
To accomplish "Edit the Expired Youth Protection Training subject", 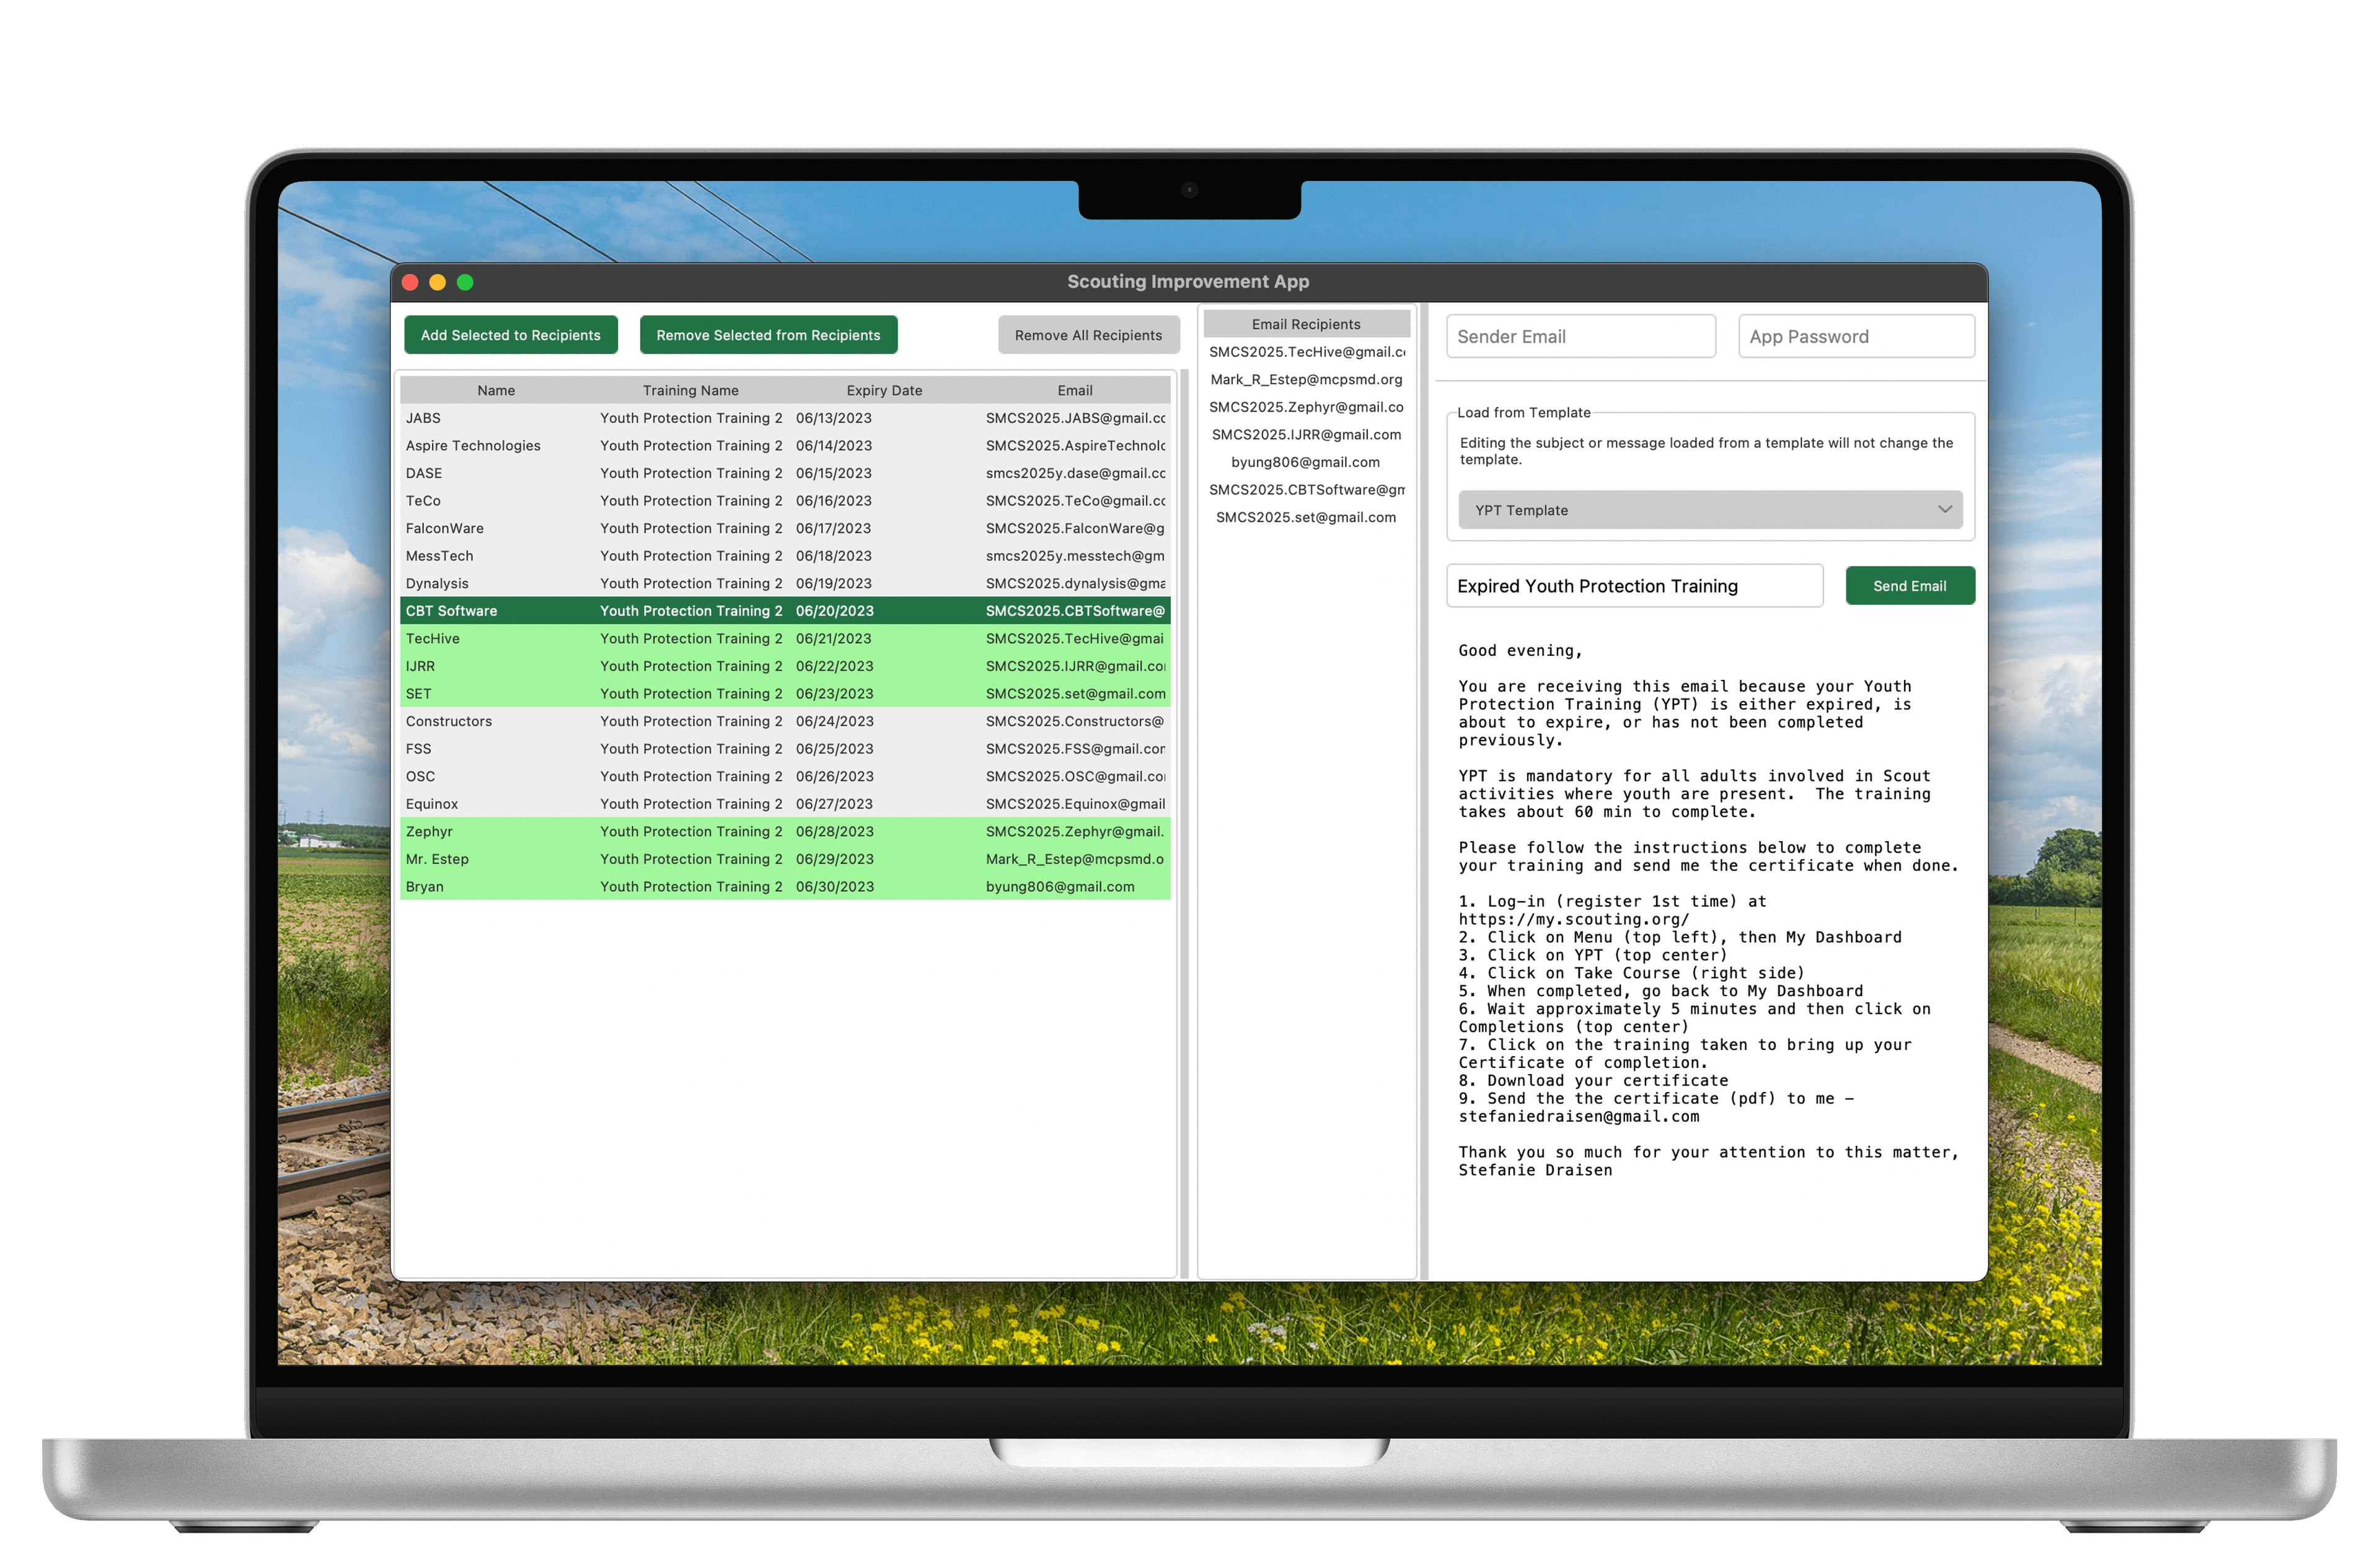I will click(1633, 586).
